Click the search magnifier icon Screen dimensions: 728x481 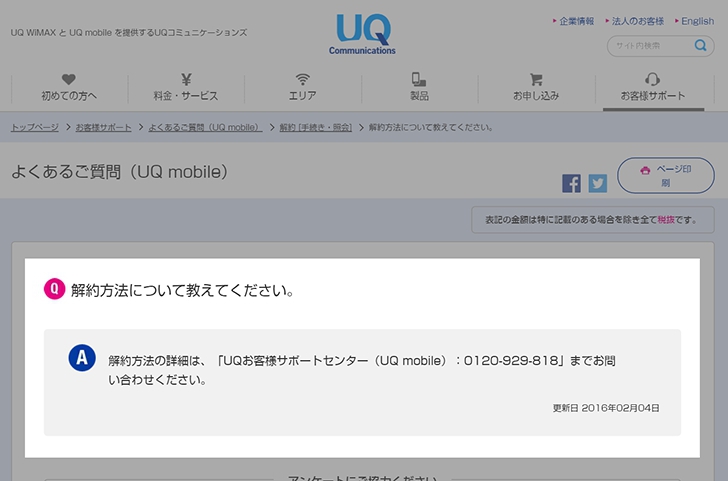pos(700,46)
